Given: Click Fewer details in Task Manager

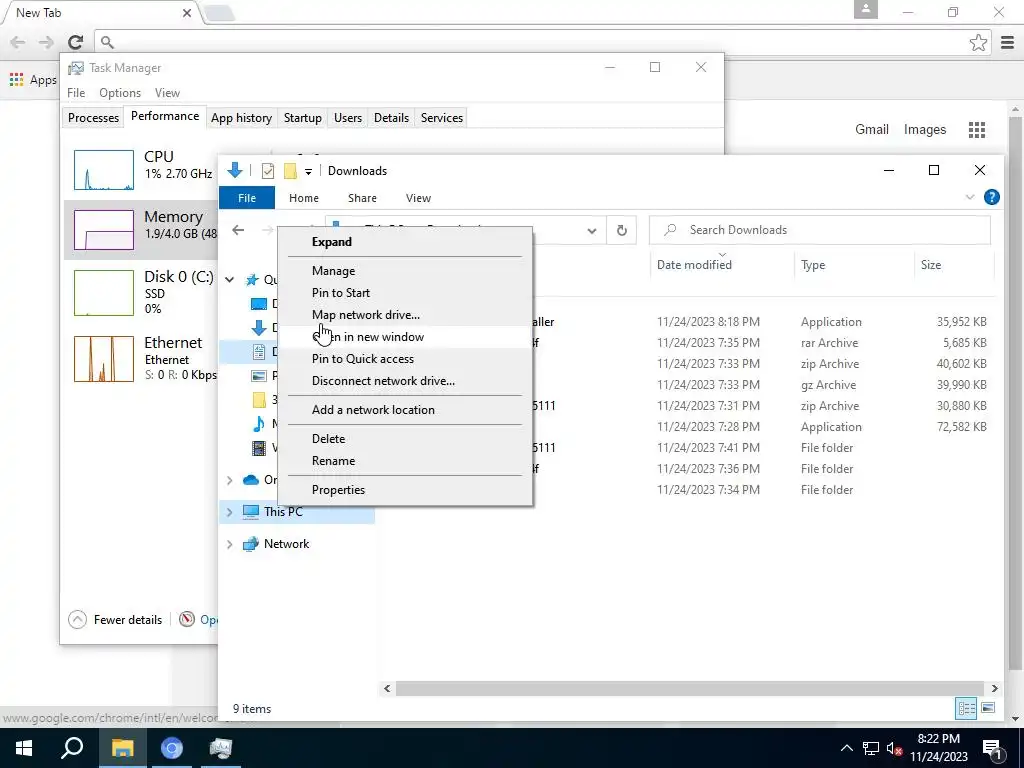Looking at the screenshot, I should point(115,620).
